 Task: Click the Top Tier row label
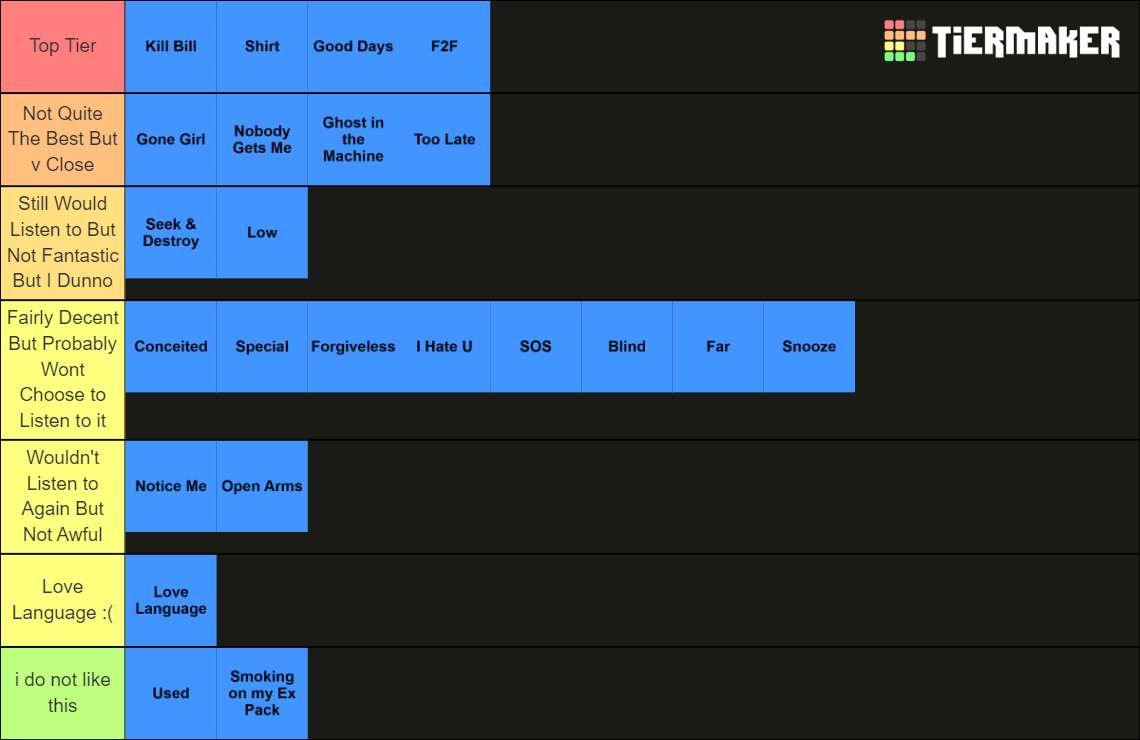point(62,46)
